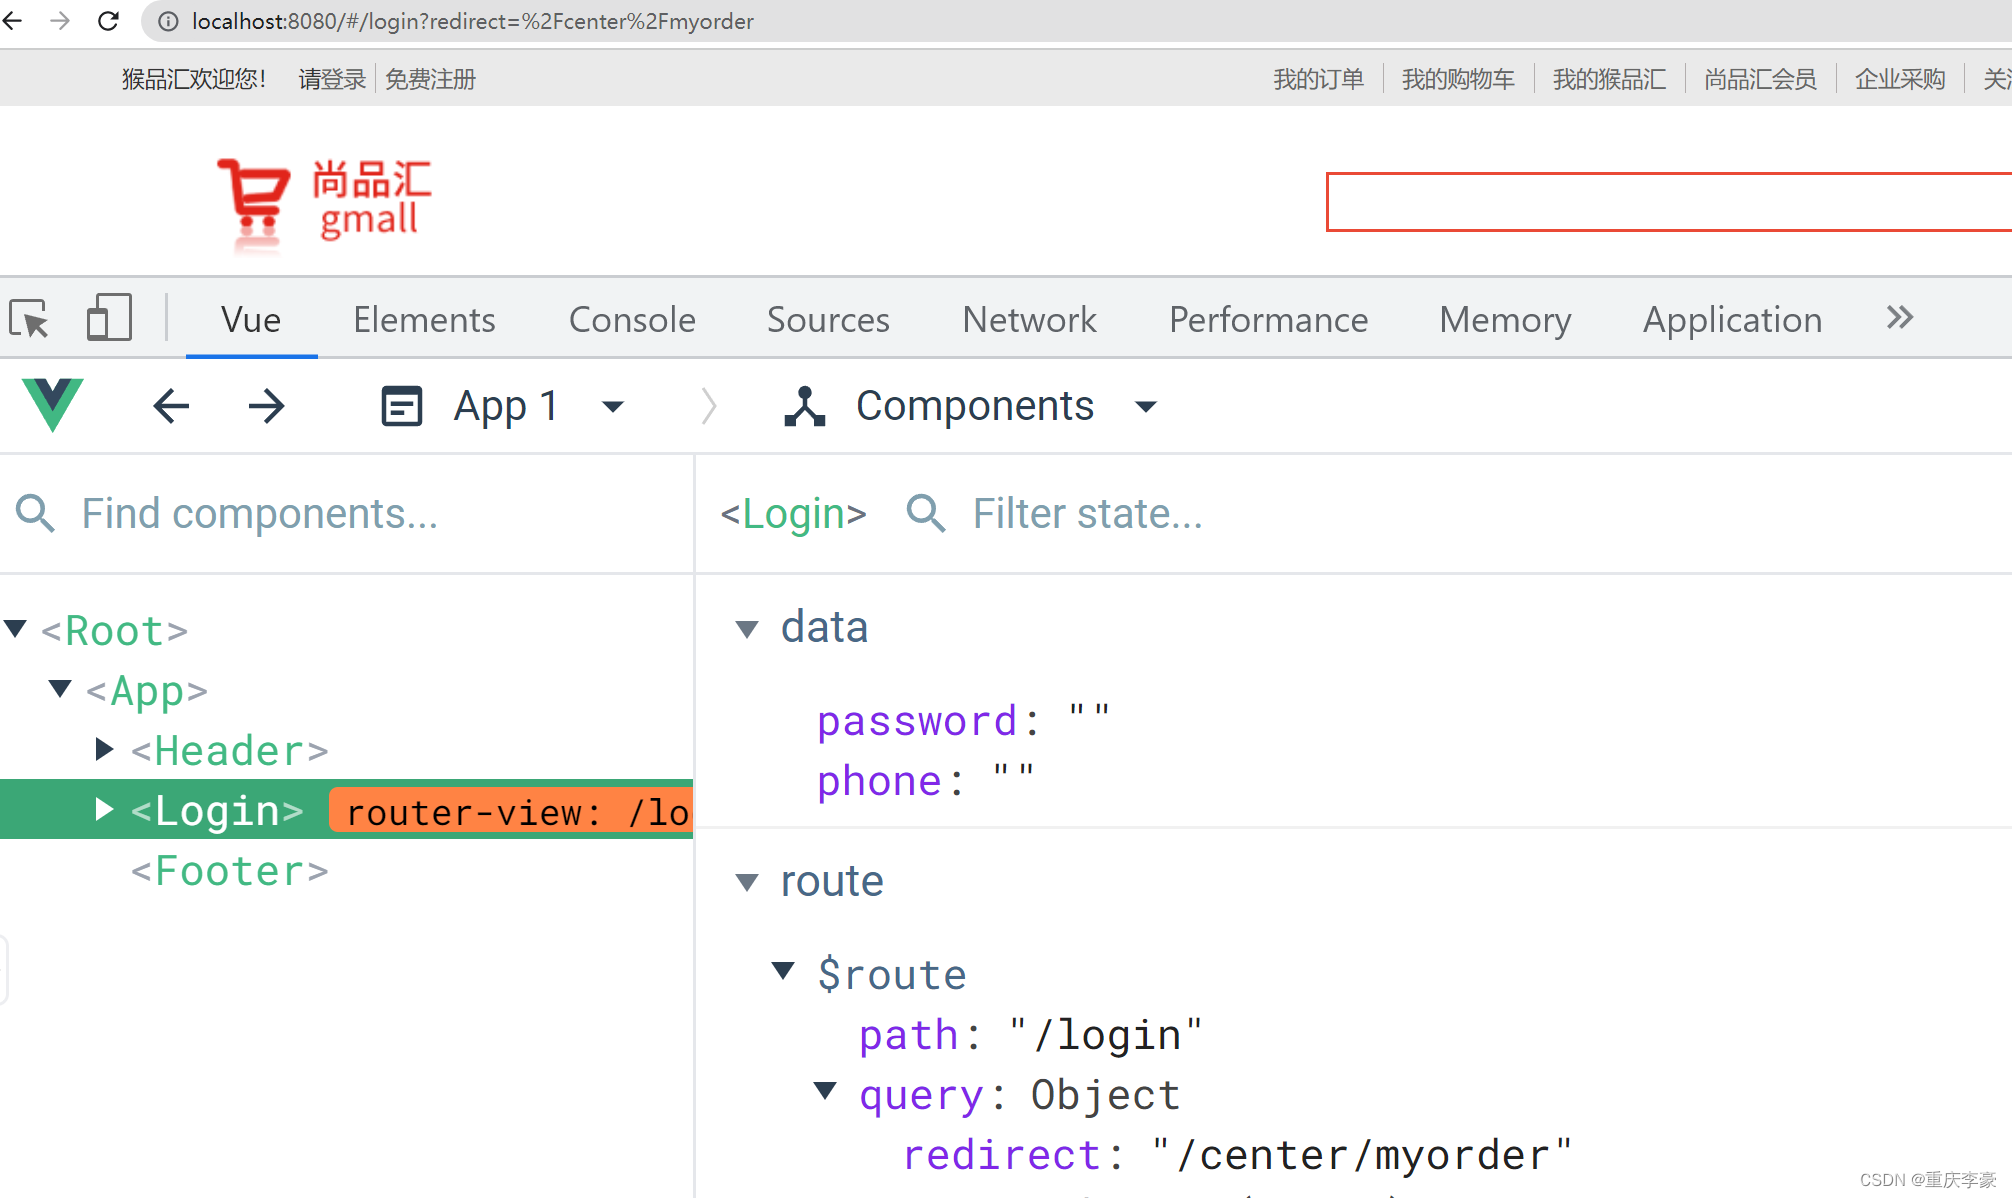Click the Find components search field

(346, 514)
